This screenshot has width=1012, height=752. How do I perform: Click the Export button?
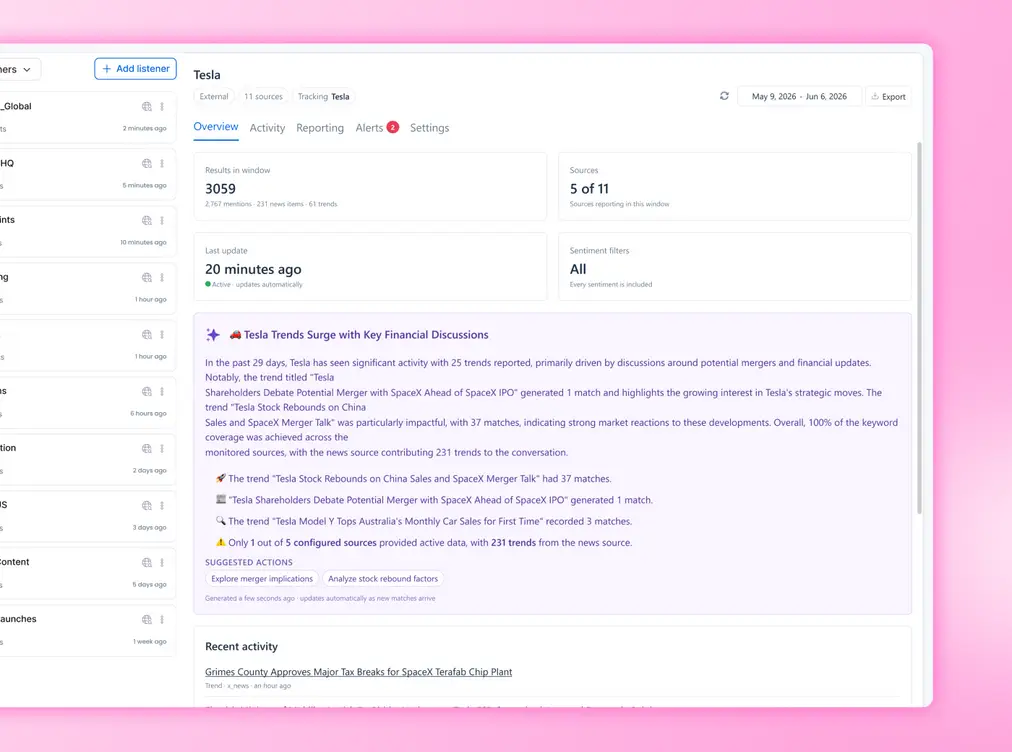(x=888, y=96)
